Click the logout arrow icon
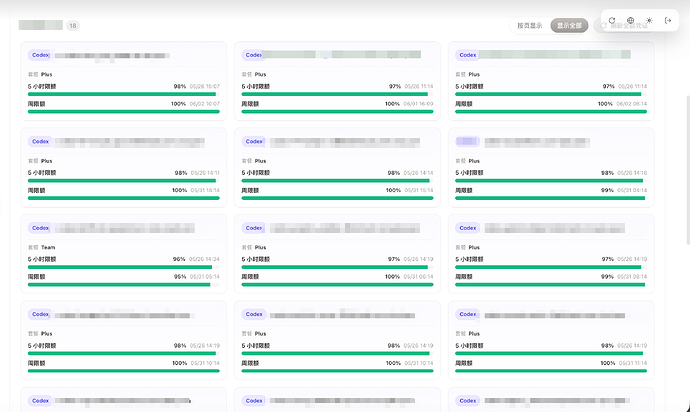 pos(668,20)
